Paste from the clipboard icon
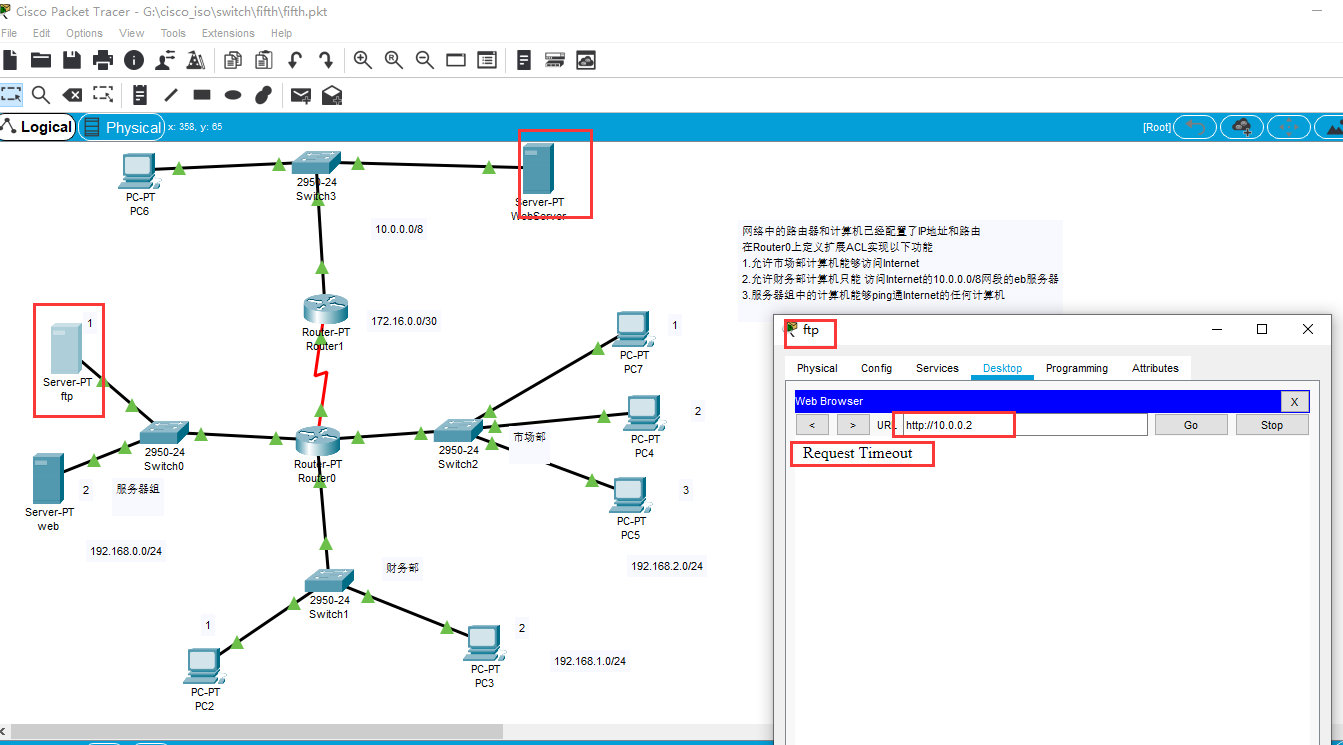Screen dimensions: 1343x745 point(264,60)
